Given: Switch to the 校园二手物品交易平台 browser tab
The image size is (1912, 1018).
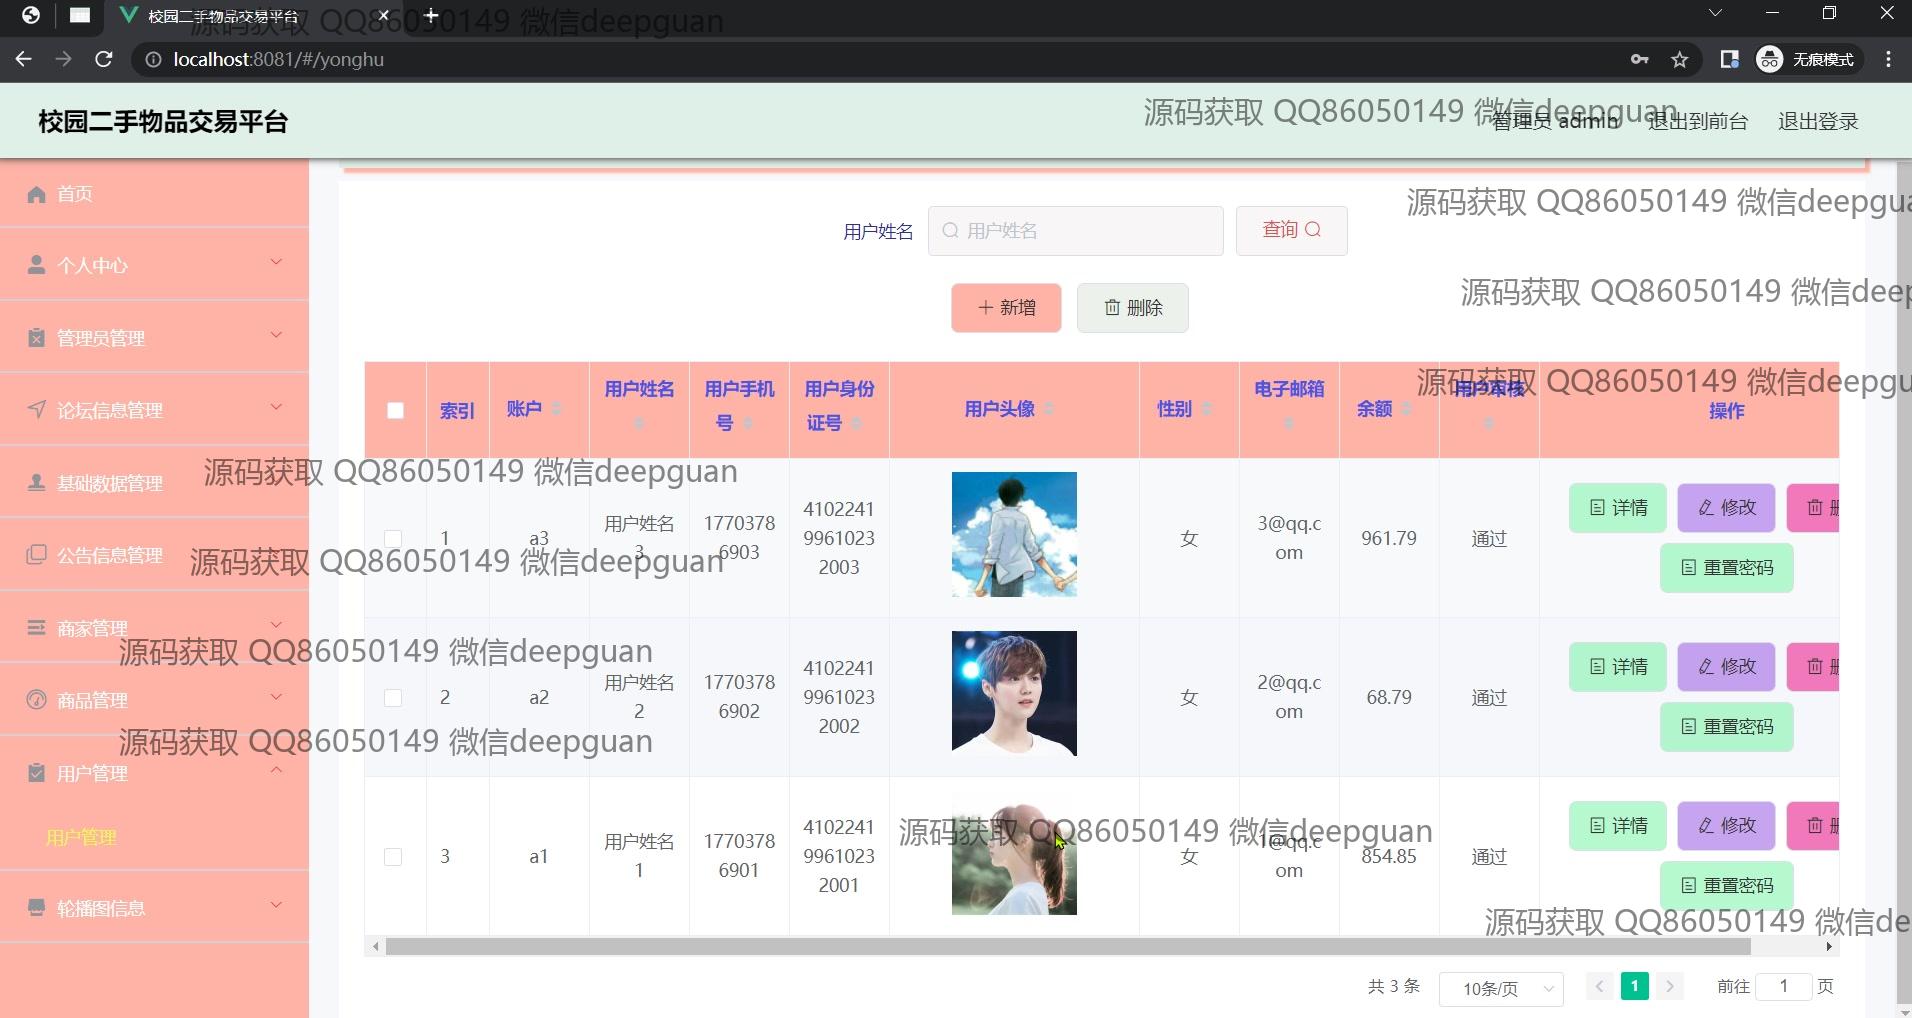Looking at the screenshot, I should pyautogui.click(x=254, y=16).
